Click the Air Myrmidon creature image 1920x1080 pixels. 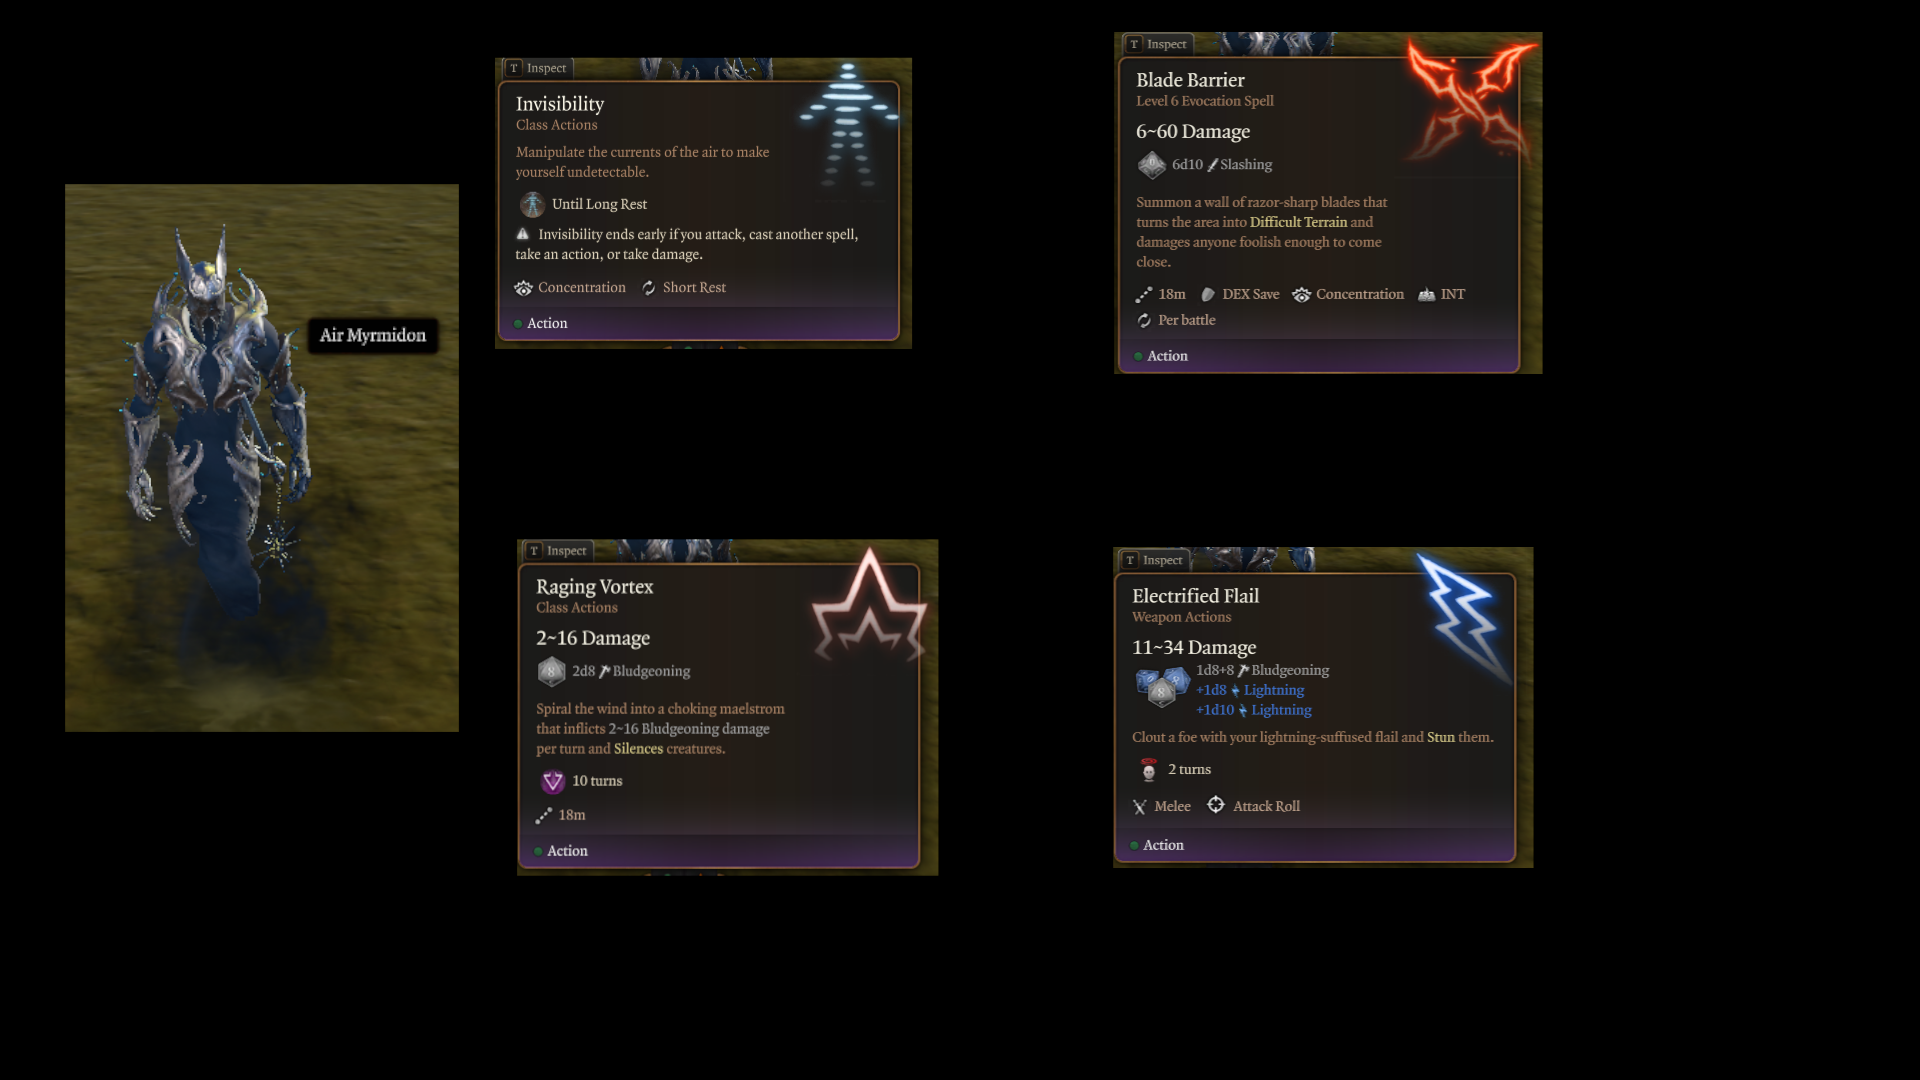coord(215,430)
